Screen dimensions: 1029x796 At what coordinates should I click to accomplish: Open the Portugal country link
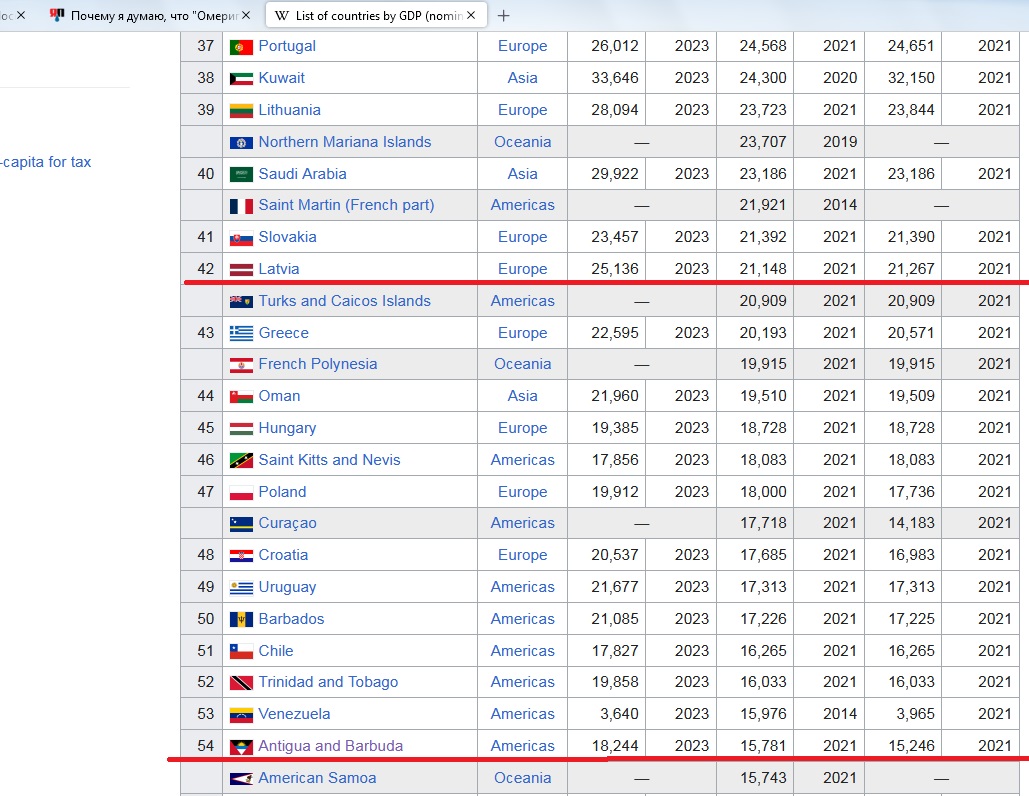point(287,46)
